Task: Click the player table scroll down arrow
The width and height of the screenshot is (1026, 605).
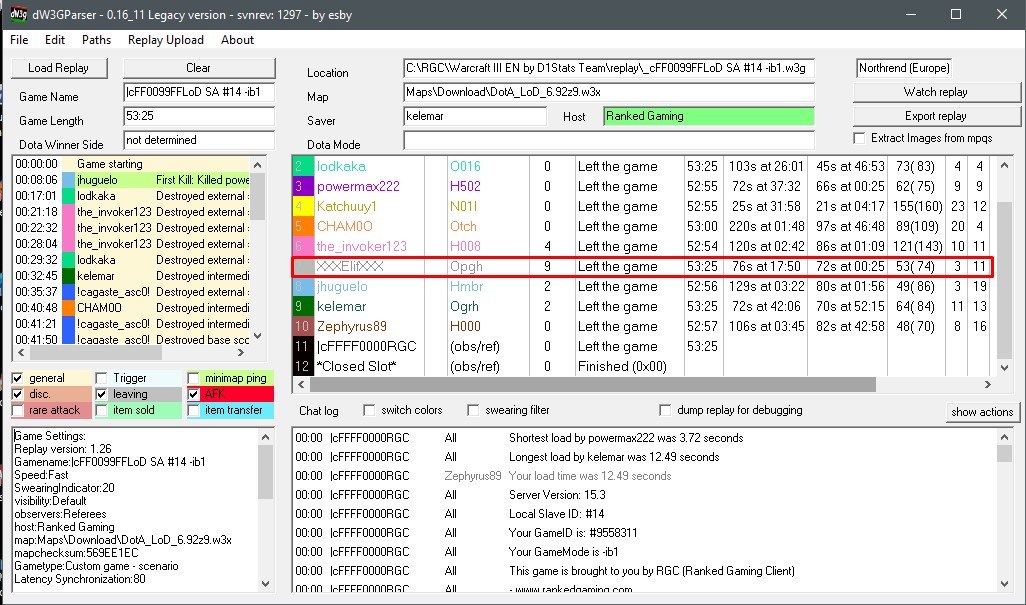Action: pyautogui.click(x=1004, y=368)
